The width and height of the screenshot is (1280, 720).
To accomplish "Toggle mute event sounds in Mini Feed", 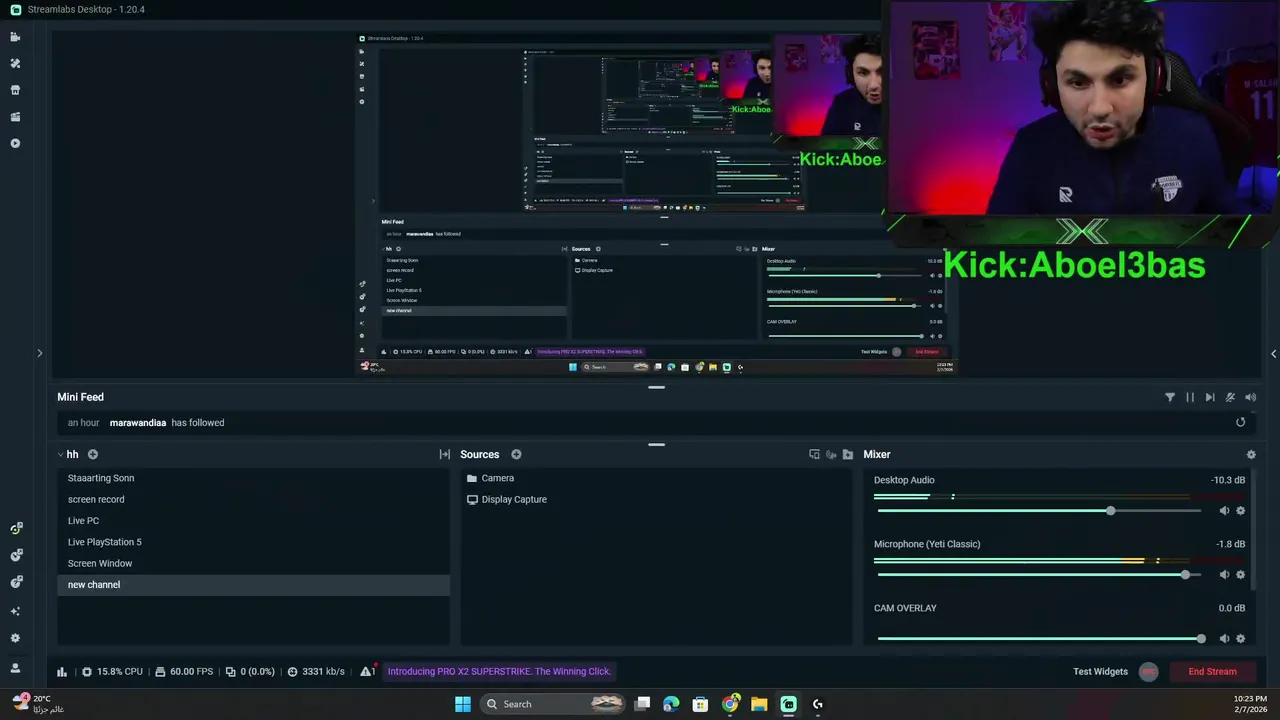I will (1230, 397).
